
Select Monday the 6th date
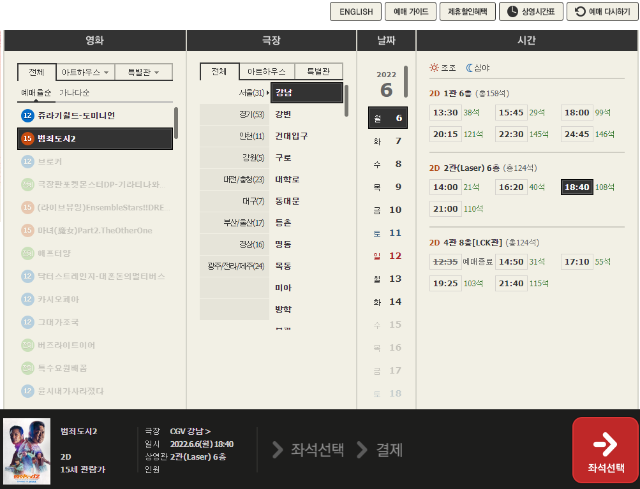(388, 118)
